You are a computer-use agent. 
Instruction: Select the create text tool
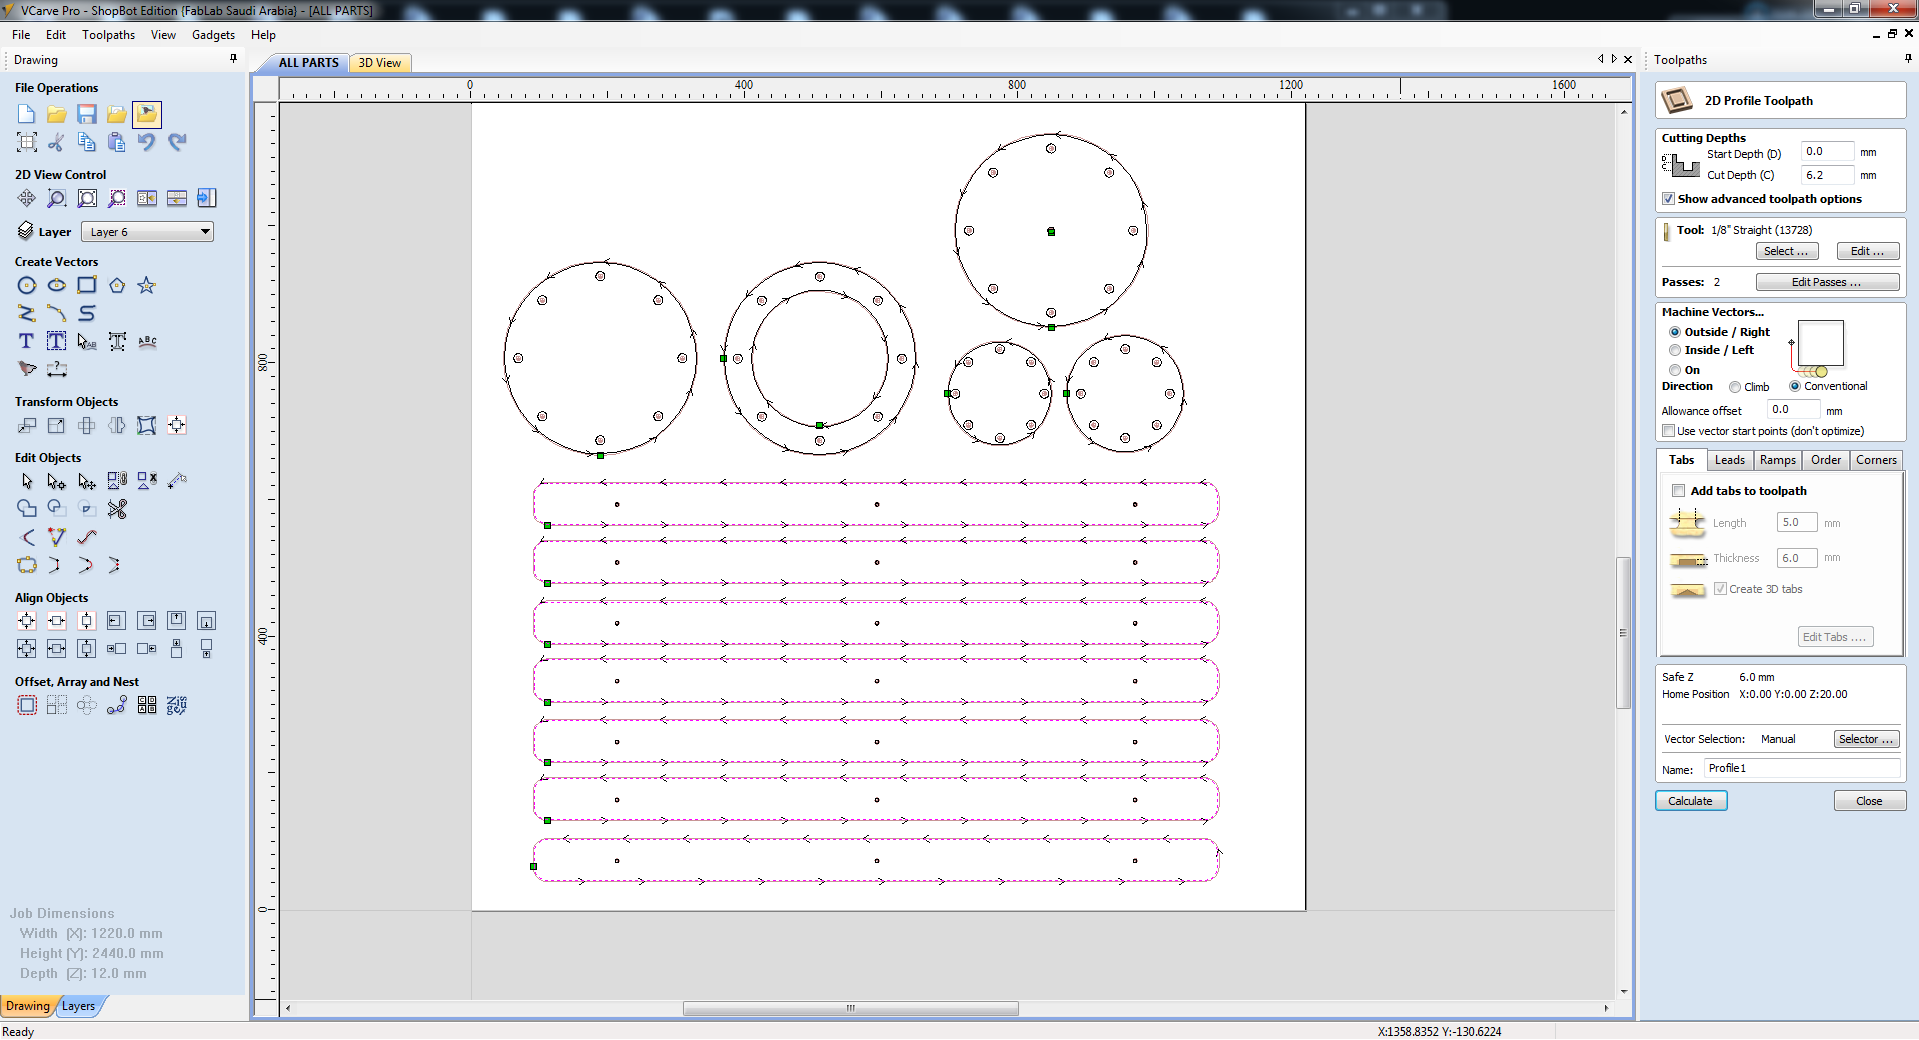27,341
